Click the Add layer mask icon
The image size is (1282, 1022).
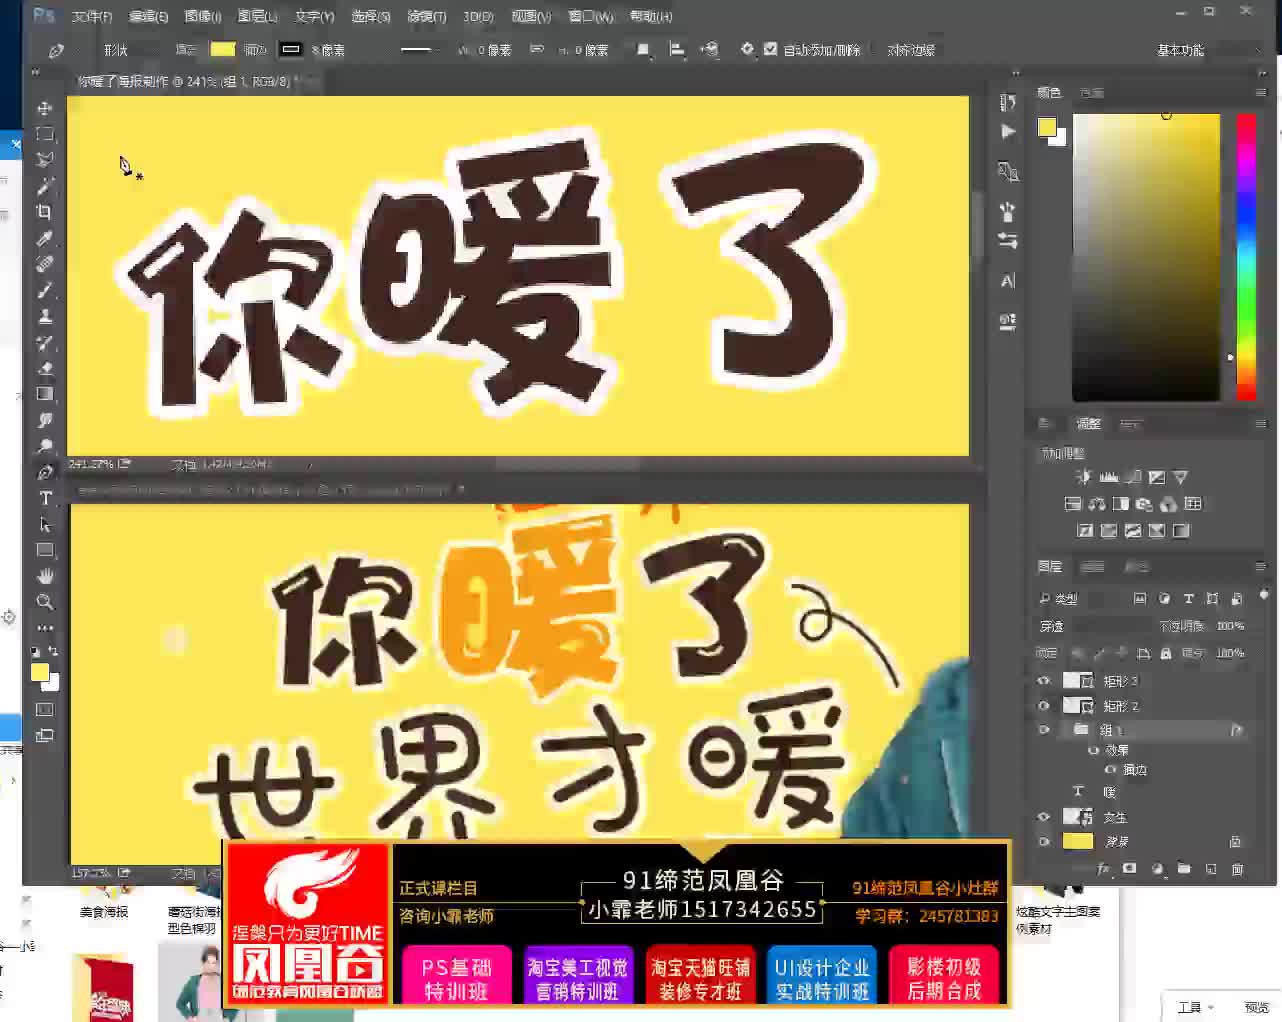1128,868
